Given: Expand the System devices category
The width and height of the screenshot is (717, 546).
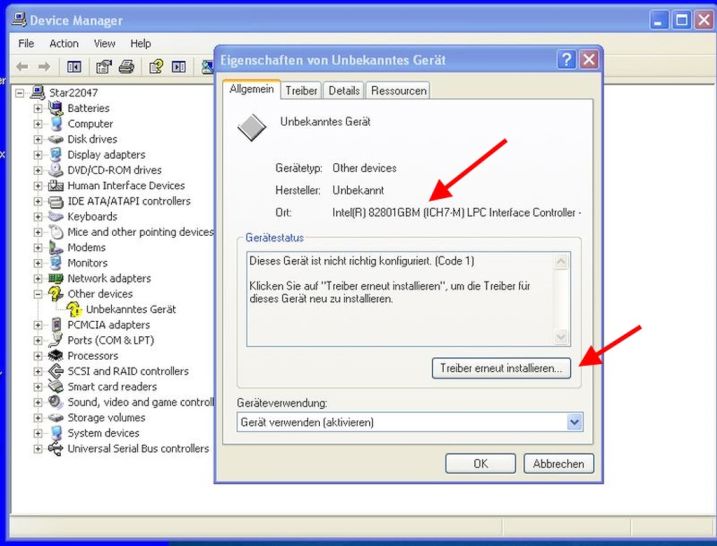Looking at the screenshot, I should tap(38, 433).
